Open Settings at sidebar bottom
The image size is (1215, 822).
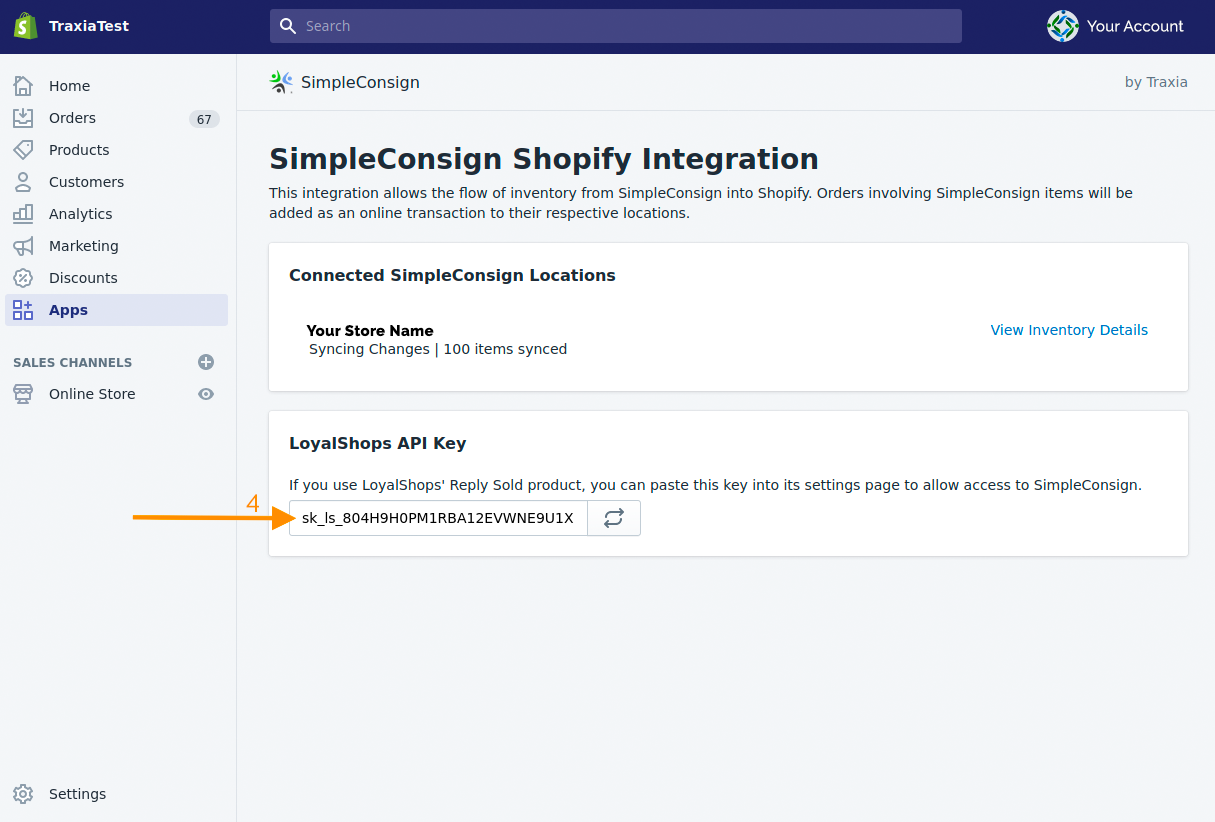pyautogui.click(x=77, y=794)
